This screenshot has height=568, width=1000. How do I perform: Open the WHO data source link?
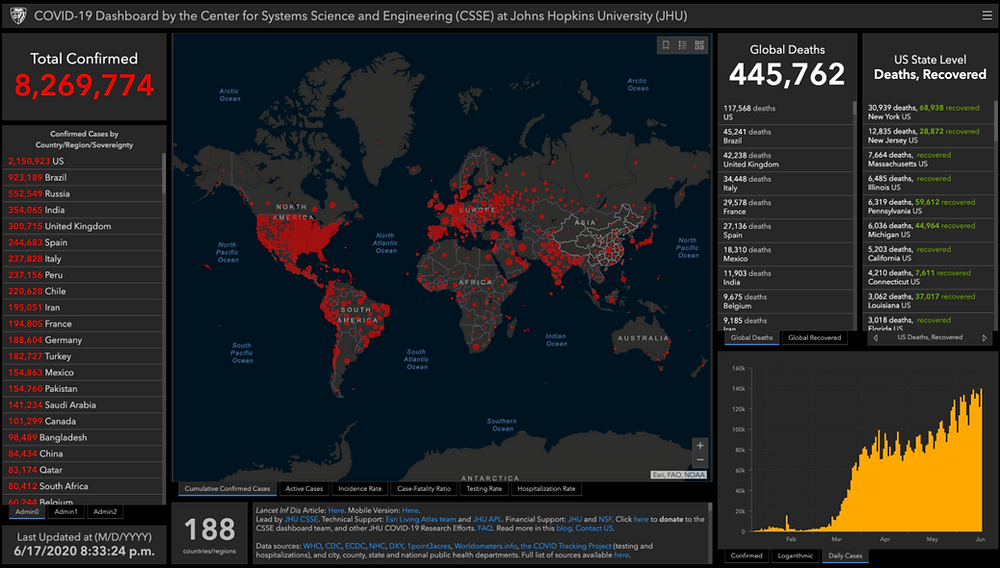point(312,546)
